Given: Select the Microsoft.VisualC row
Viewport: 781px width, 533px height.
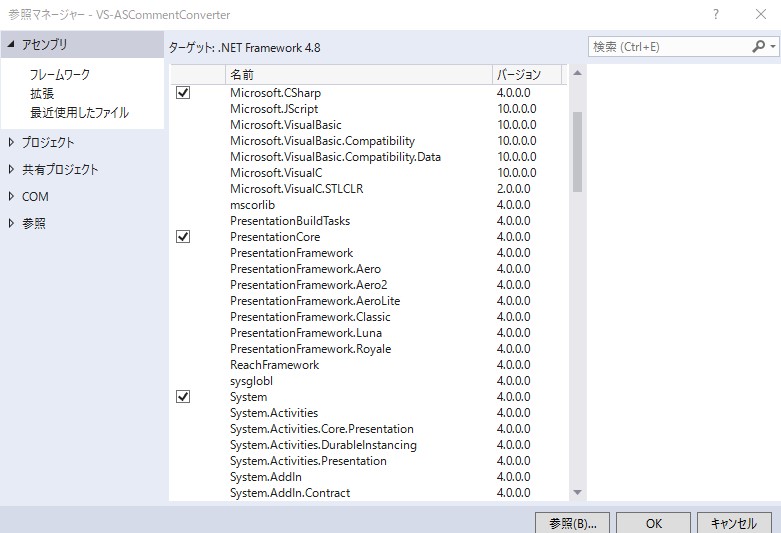Looking at the screenshot, I should click(369, 172).
